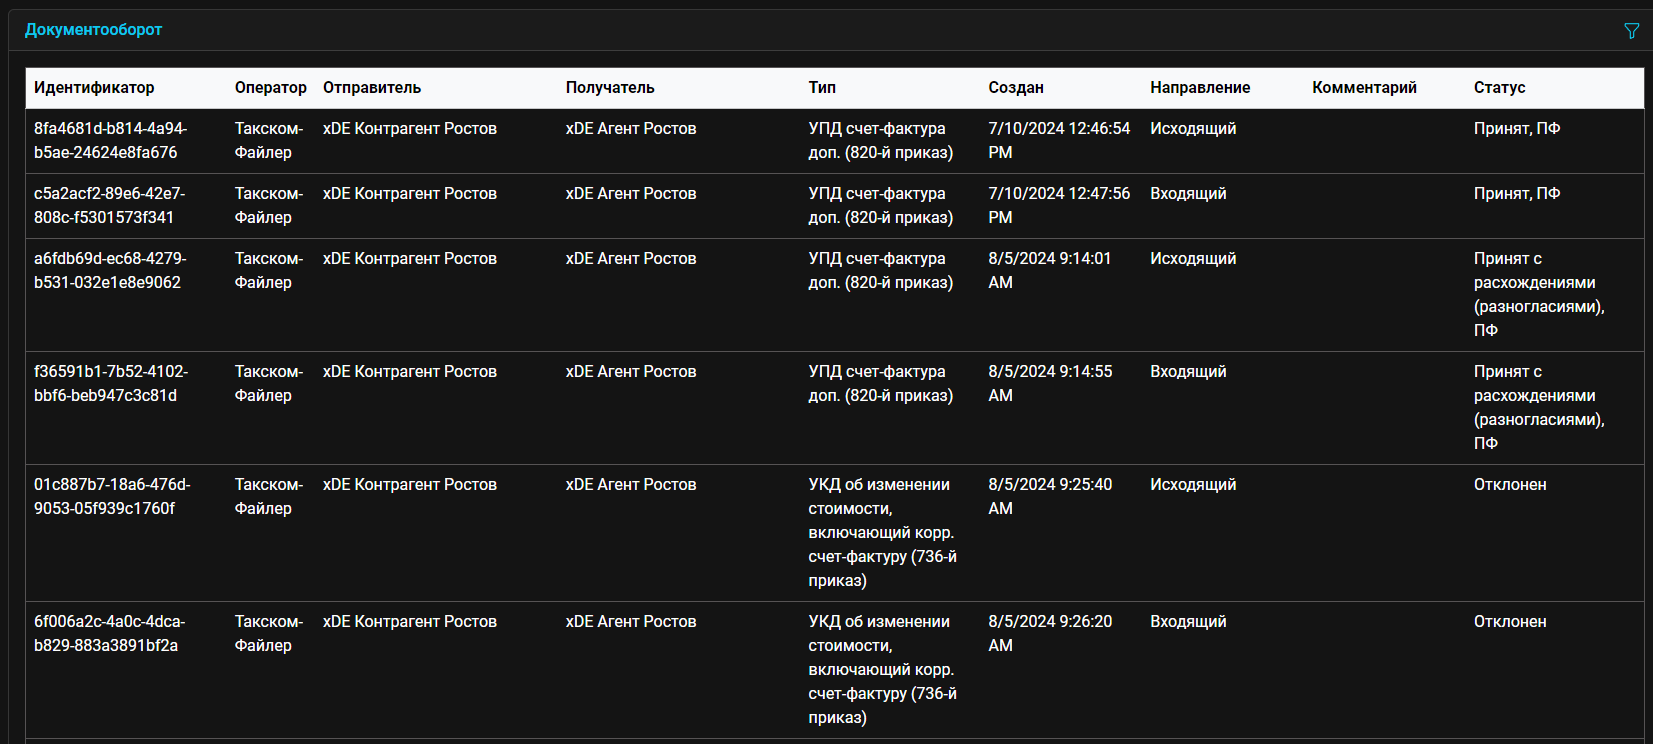Click date 7/10/2024 12:47:56 PM cell

pos(1059,206)
